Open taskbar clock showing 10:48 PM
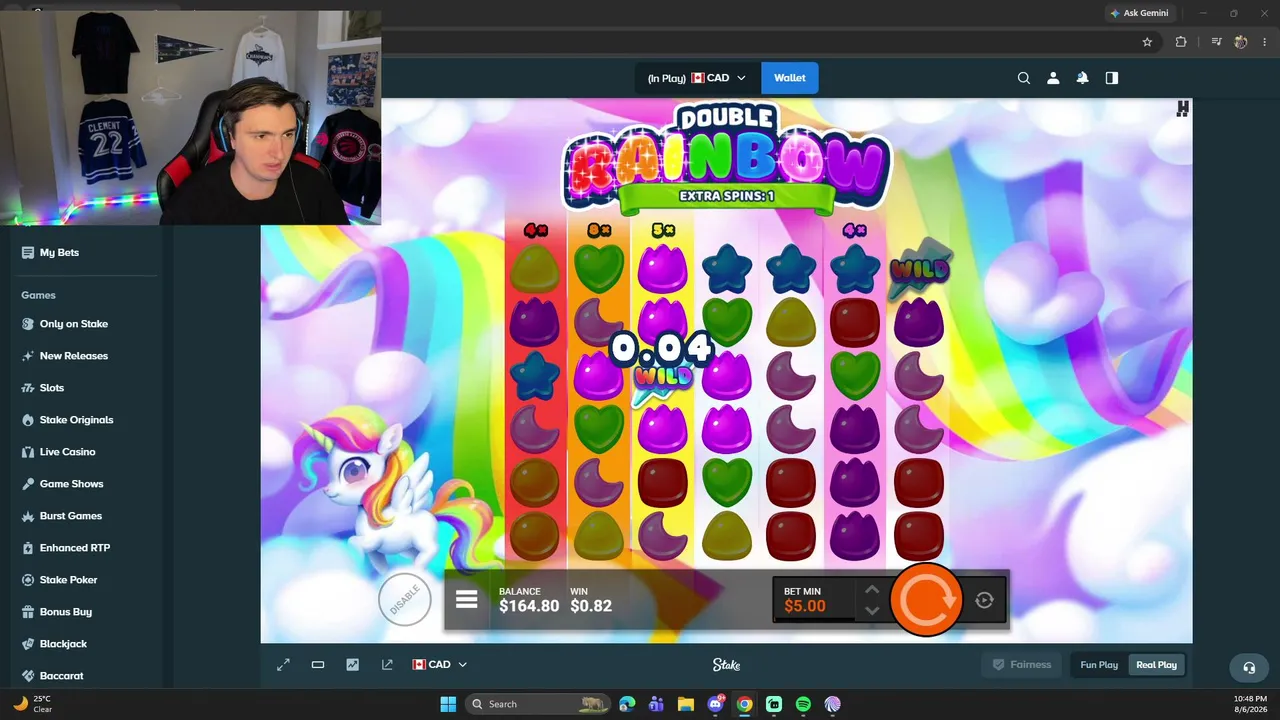 point(1251,704)
